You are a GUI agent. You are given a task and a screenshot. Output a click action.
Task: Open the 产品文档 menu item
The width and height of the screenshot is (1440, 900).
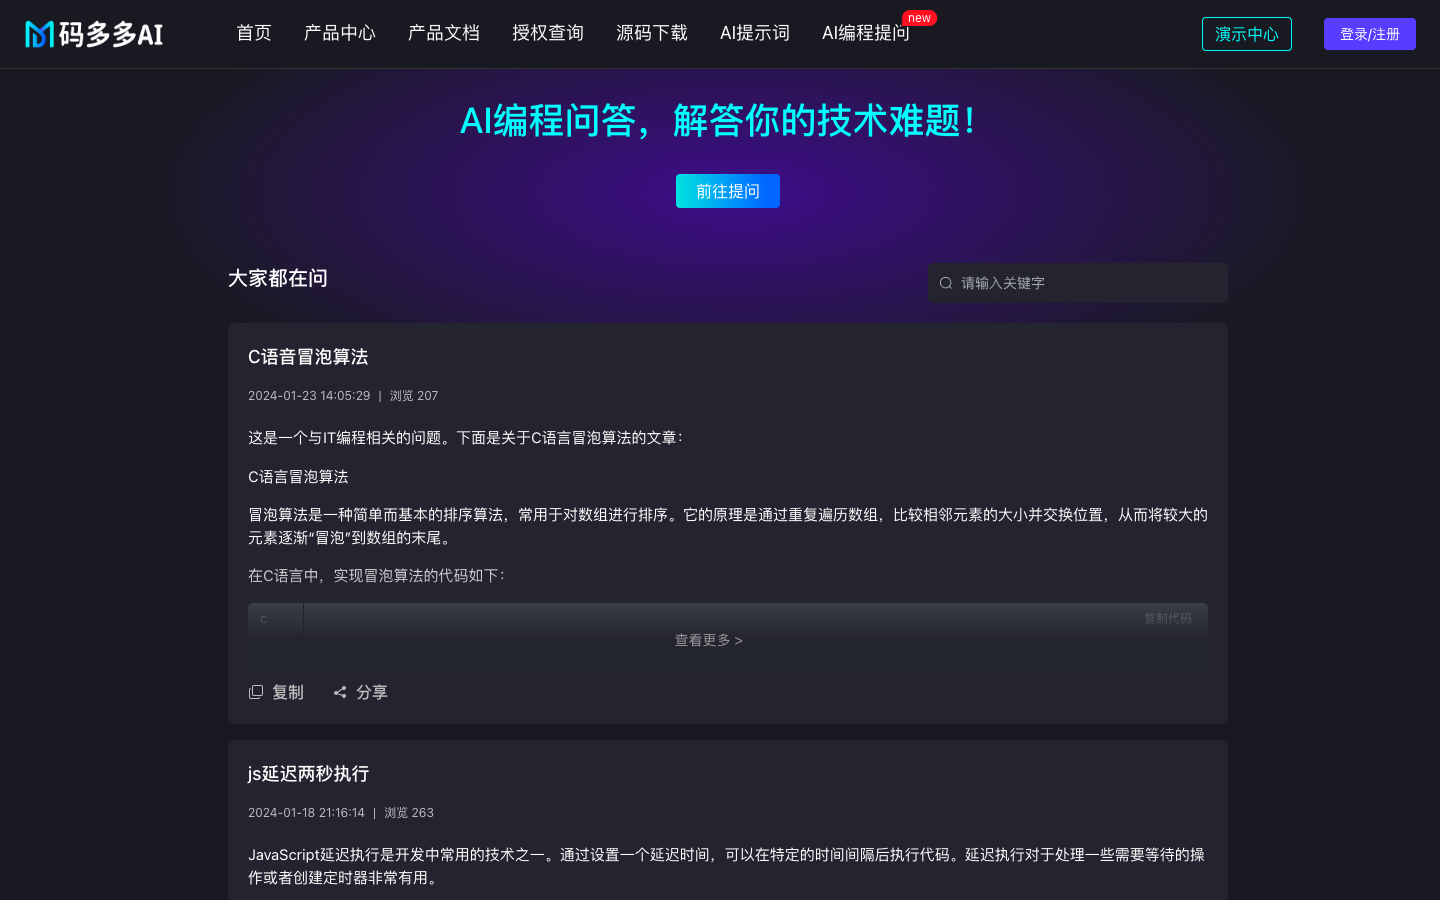click(x=444, y=33)
